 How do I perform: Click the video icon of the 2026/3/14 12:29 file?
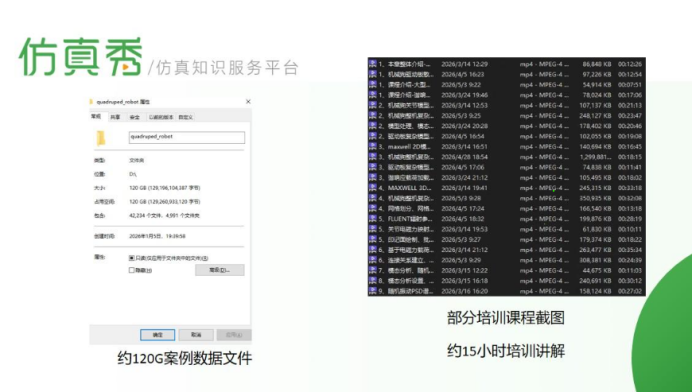pos(373,64)
